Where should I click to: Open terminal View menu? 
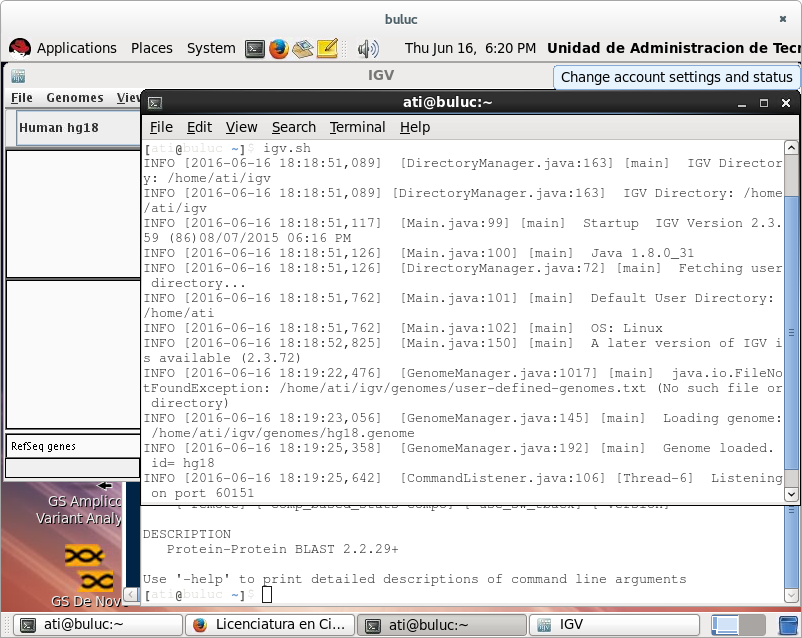tap(241, 127)
